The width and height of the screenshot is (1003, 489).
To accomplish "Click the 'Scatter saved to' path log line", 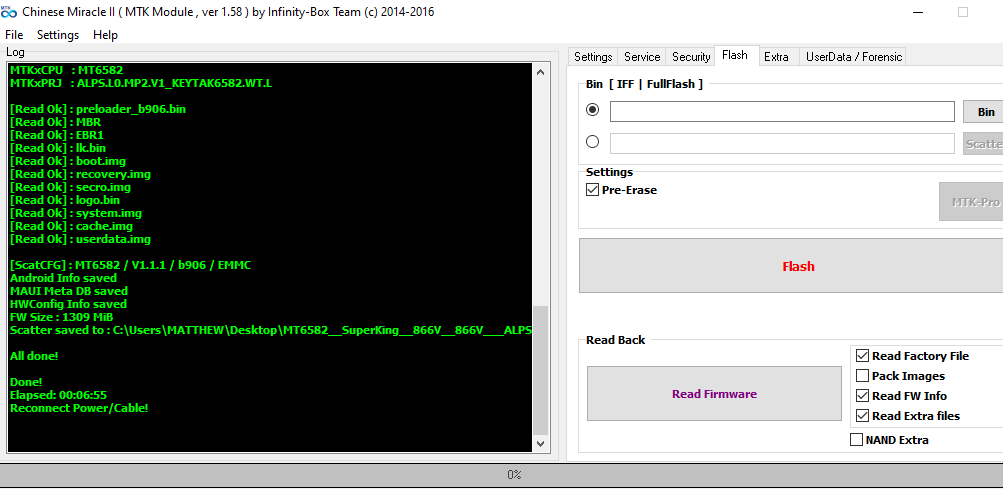I will click(x=271, y=330).
